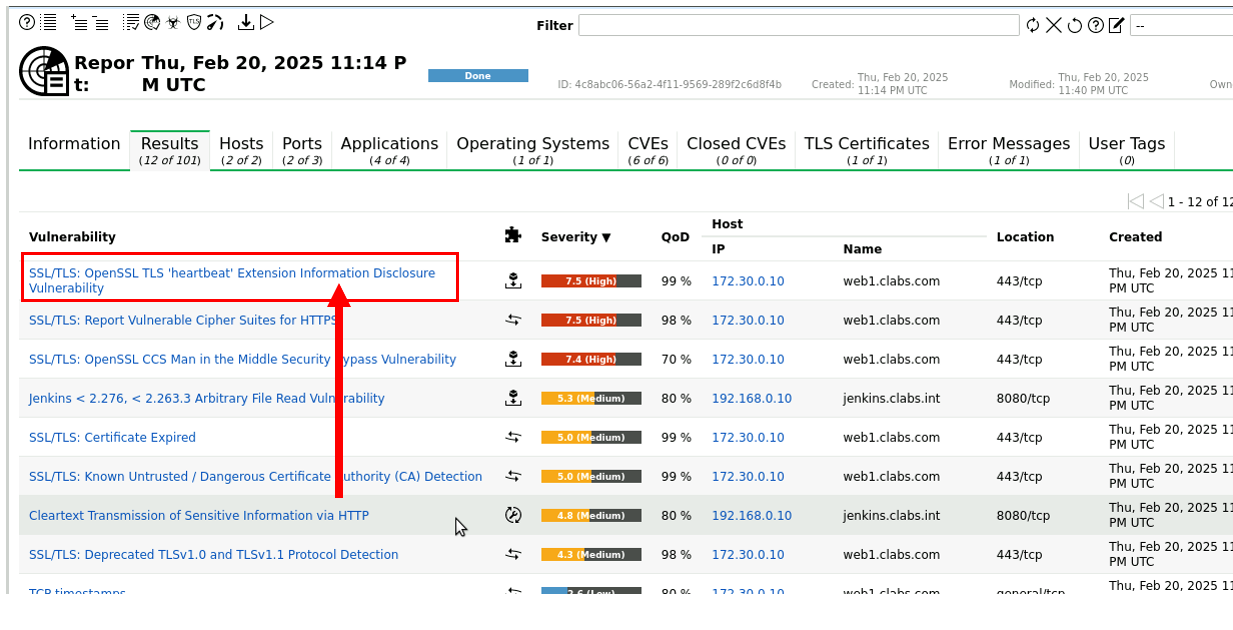This screenshot has width=1233, height=630.
Task: Click the 7.4 (High) severity bar
Action: (x=591, y=359)
